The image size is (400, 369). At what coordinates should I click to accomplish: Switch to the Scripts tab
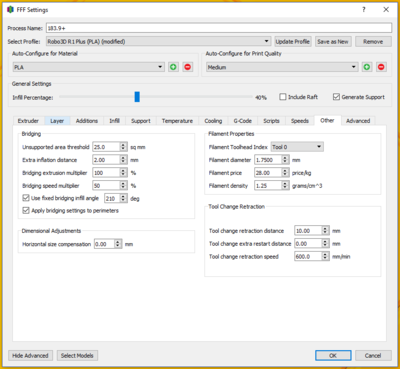pyautogui.click(x=271, y=121)
